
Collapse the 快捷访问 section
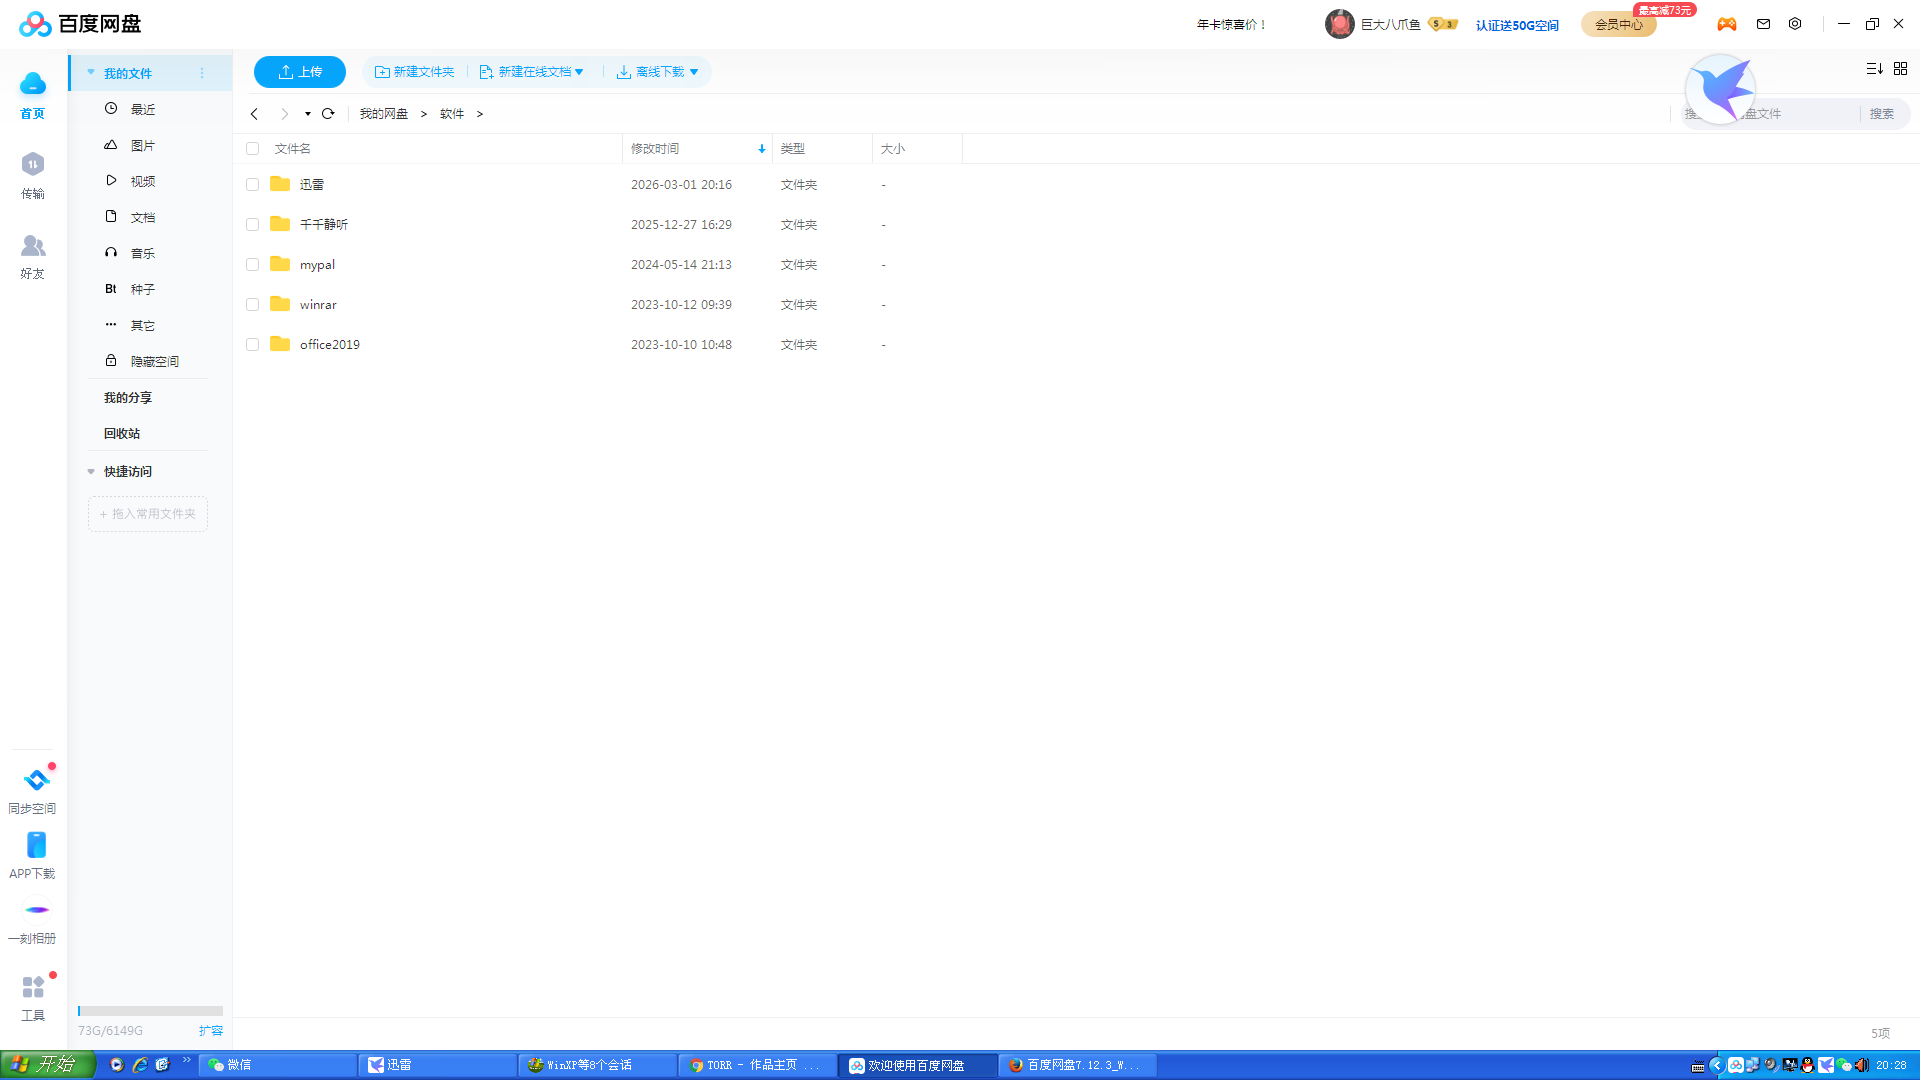[91, 472]
